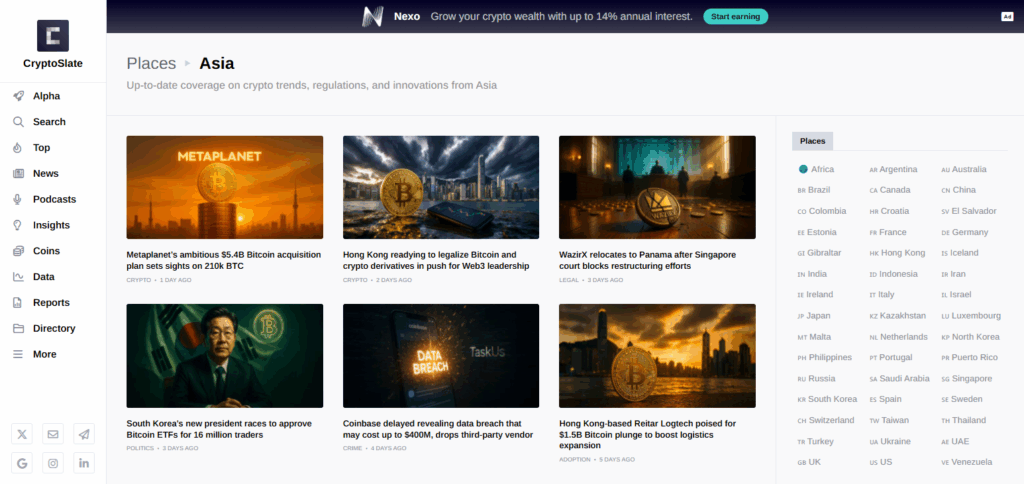The image size is (1024, 484).
Task: Select the Places tab in sidebar
Action: pos(812,141)
